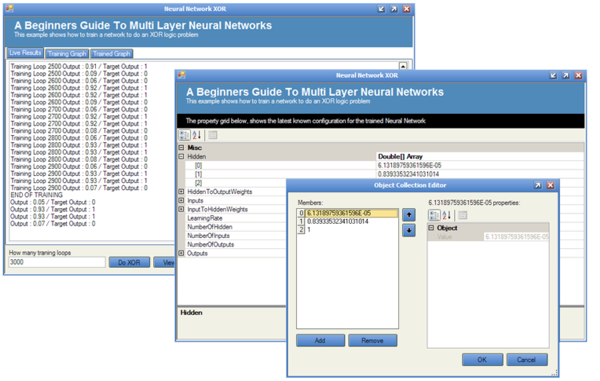The width and height of the screenshot is (600, 381).
Task: Collapse the Misc category
Action: [x=181, y=147]
